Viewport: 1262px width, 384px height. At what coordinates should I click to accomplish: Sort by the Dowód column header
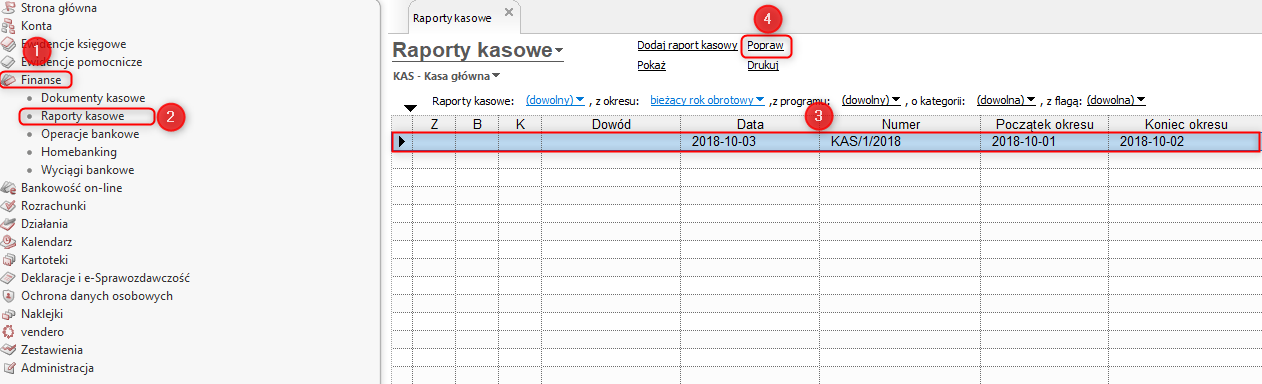point(611,124)
